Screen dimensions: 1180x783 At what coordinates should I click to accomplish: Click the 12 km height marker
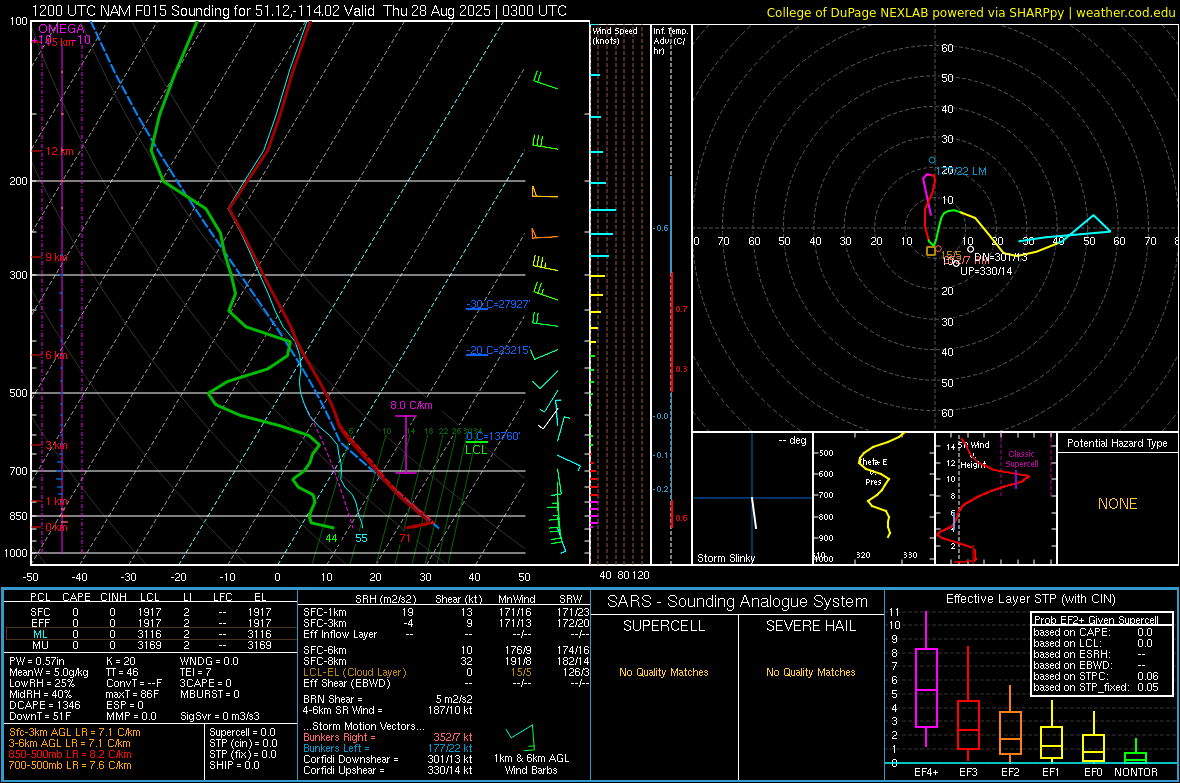[59, 151]
